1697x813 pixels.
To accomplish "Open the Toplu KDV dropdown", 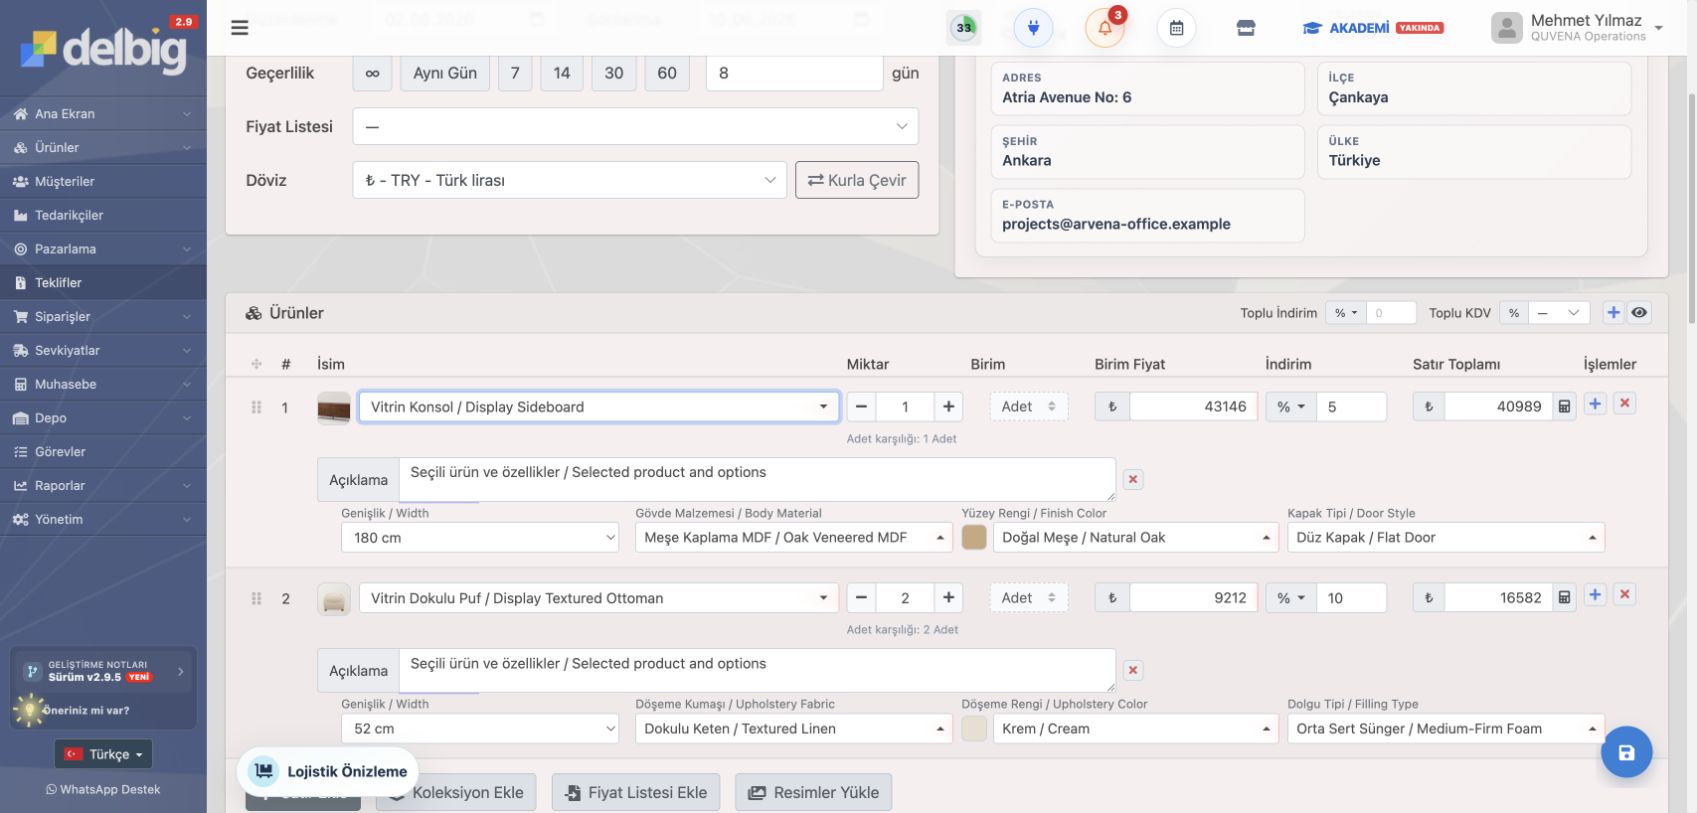I will point(1560,313).
